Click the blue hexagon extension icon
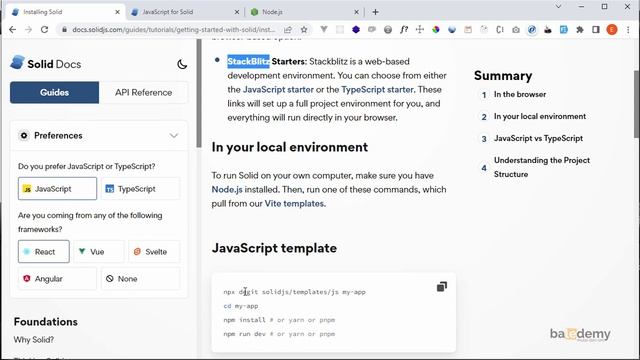 [356, 29]
